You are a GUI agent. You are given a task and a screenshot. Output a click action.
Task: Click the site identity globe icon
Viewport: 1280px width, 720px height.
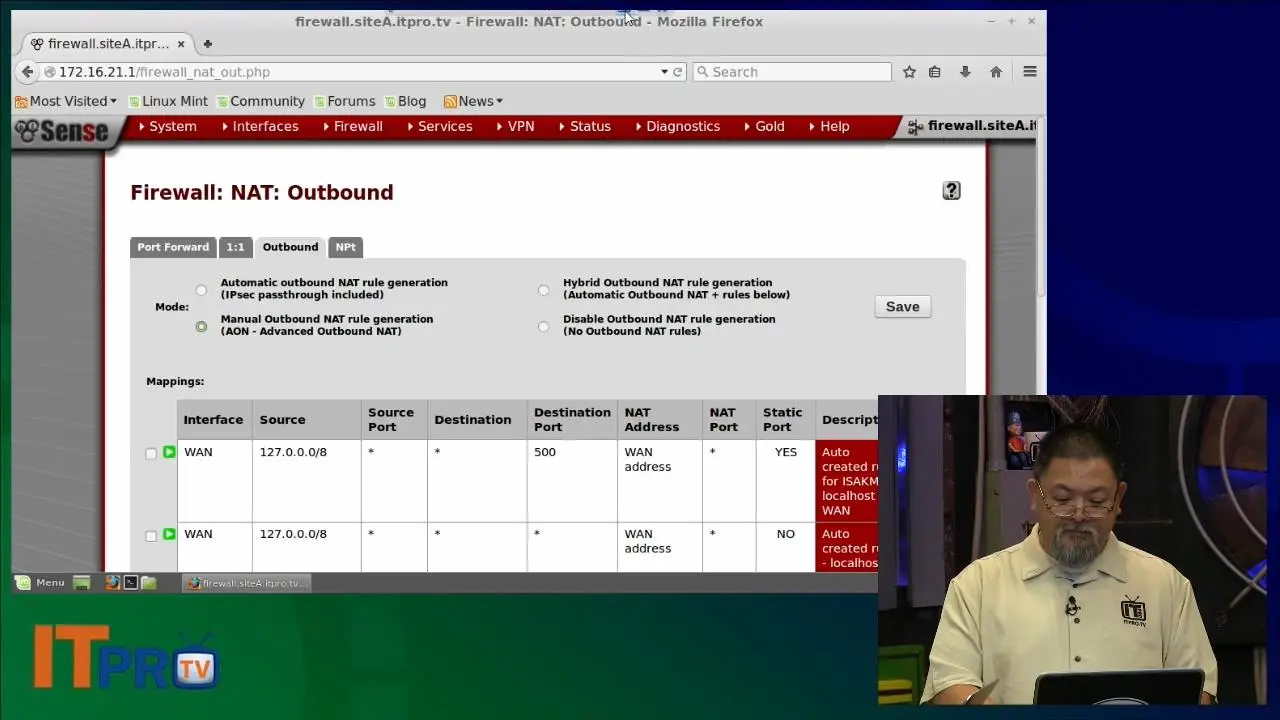pyautogui.click(x=50, y=72)
